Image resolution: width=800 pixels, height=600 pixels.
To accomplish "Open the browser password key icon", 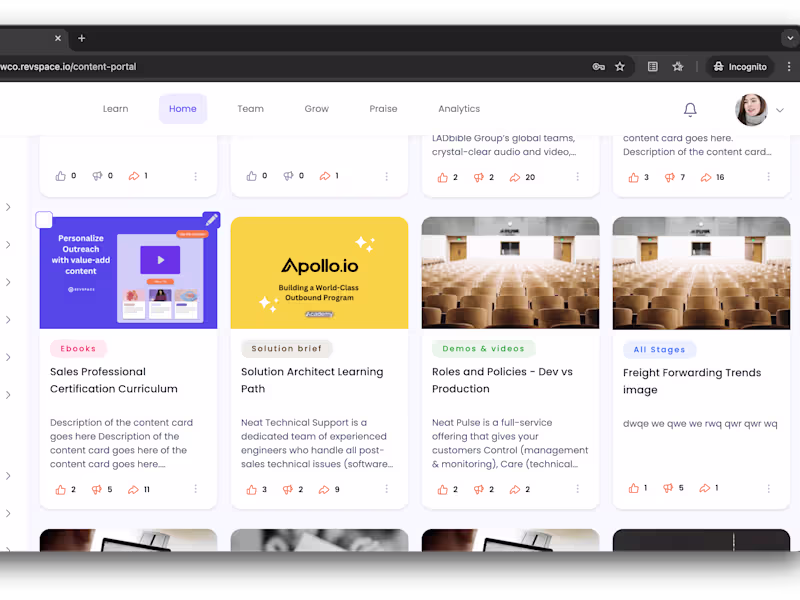I will pos(598,67).
